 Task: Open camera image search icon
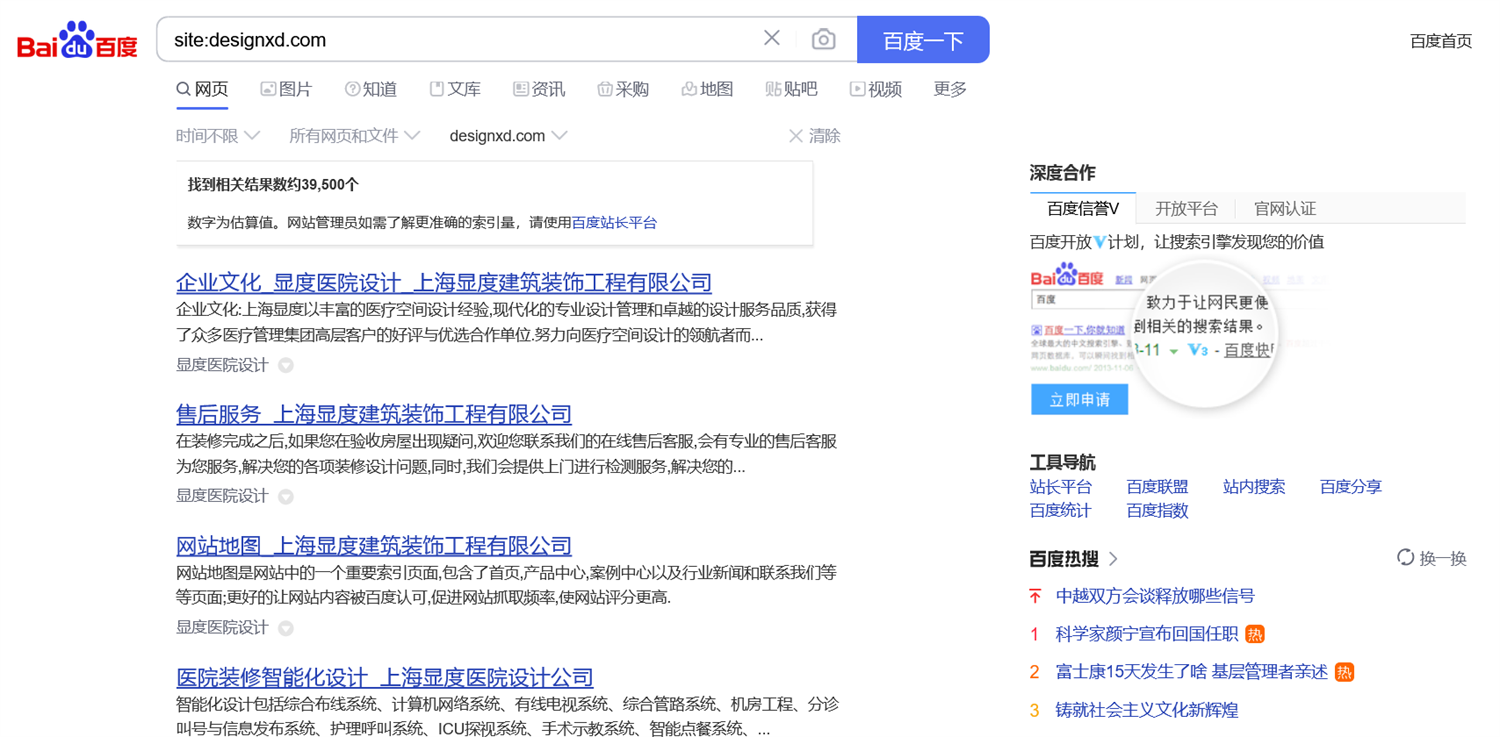point(823,39)
